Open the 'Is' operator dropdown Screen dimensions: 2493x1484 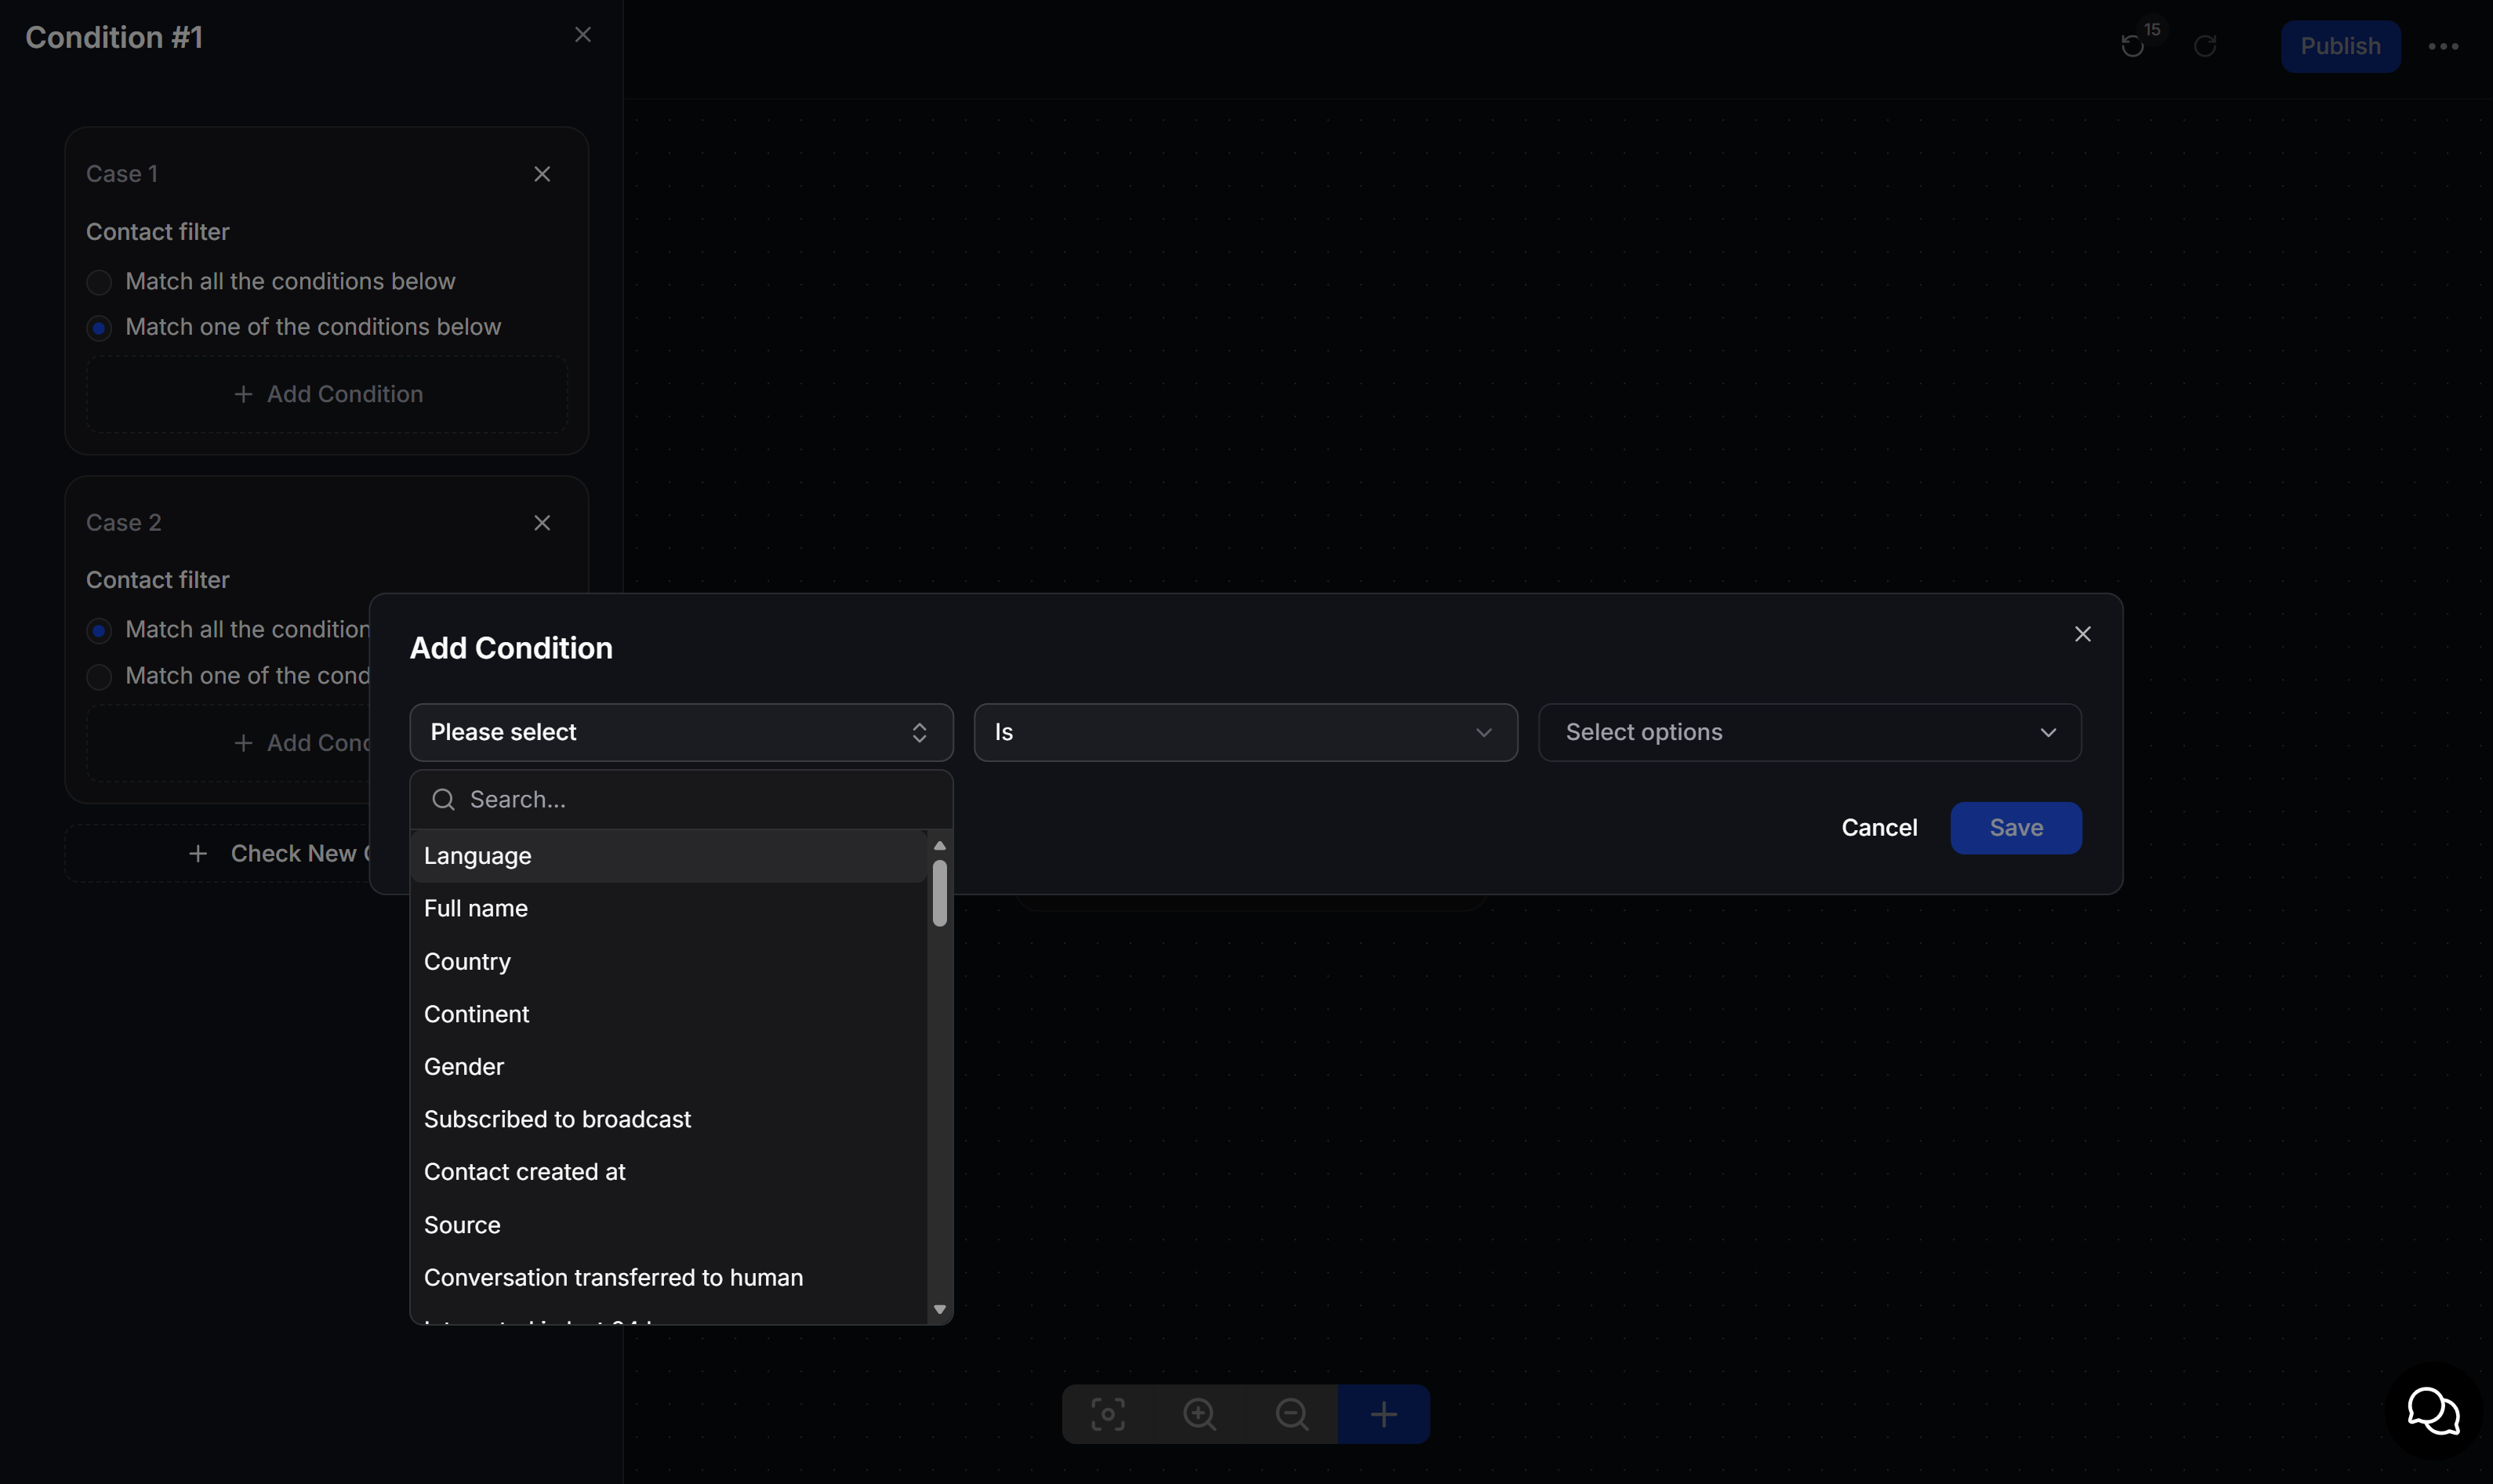click(1245, 732)
